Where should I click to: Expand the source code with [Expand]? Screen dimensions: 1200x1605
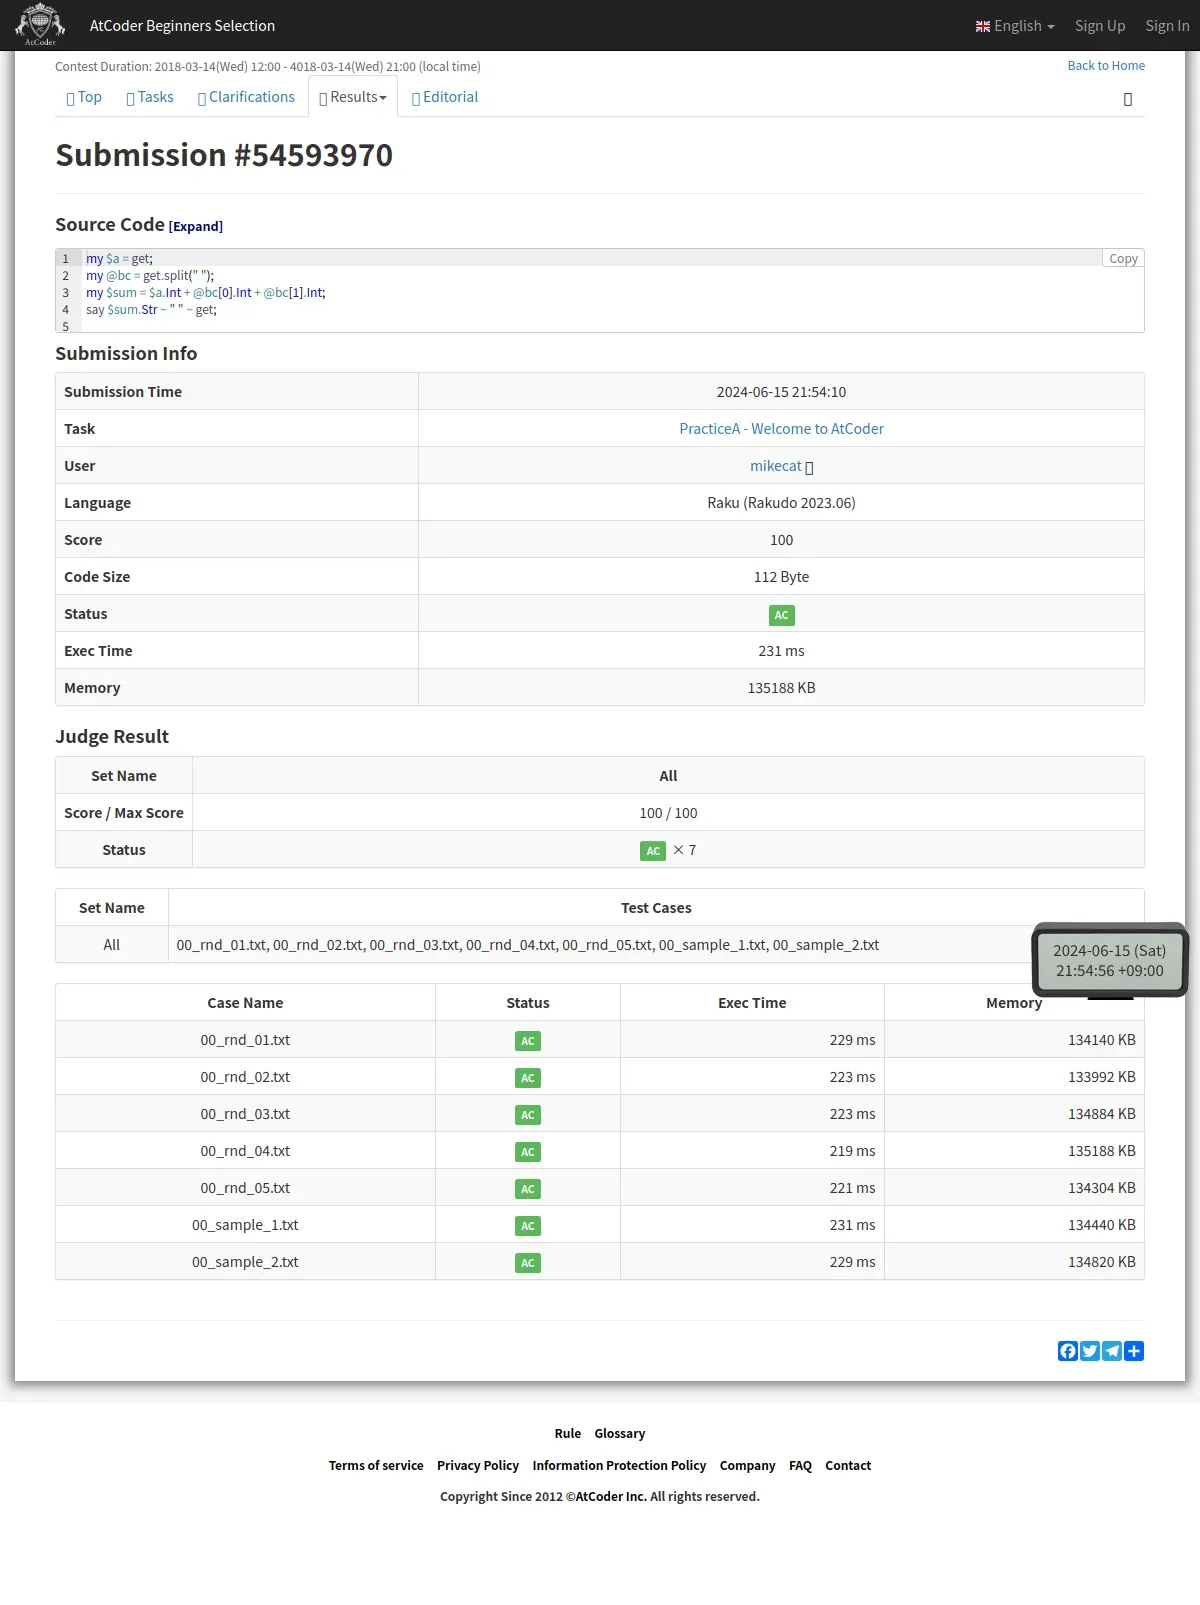pos(196,226)
